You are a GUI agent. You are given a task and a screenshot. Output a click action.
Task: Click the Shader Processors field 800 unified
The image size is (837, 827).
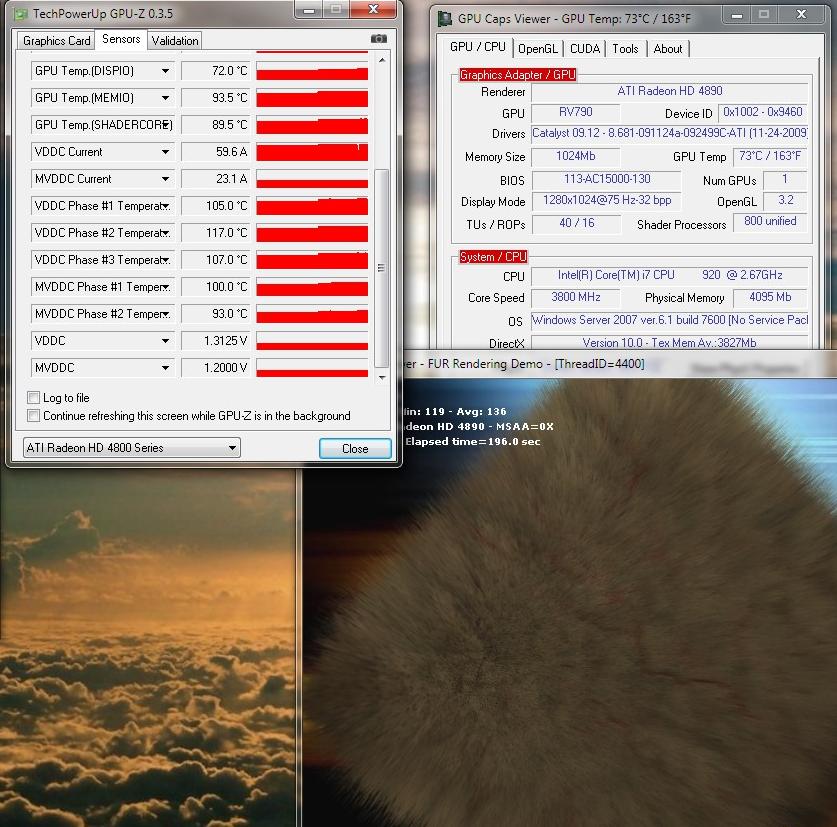[x=770, y=222]
